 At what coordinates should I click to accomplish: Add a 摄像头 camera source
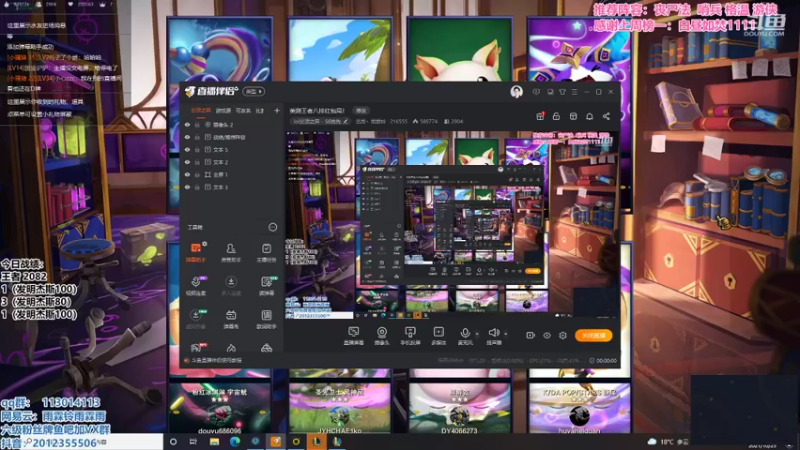pos(382,336)
